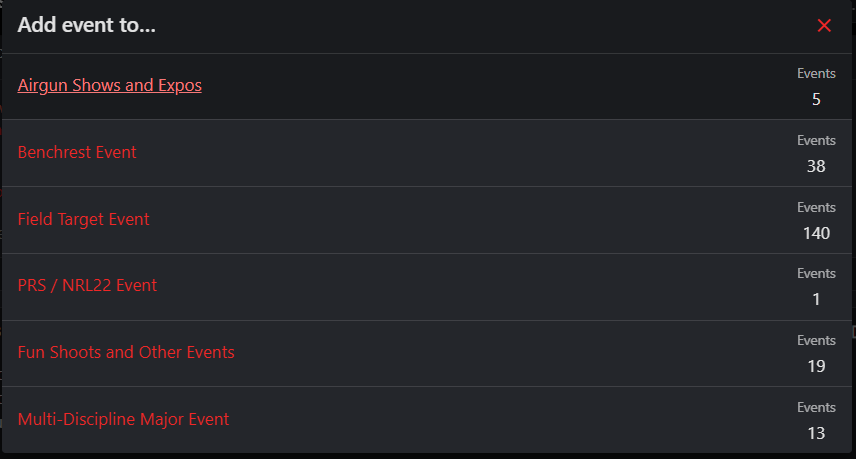Click the Events label in Airgun Shows row

pos(816,74)
